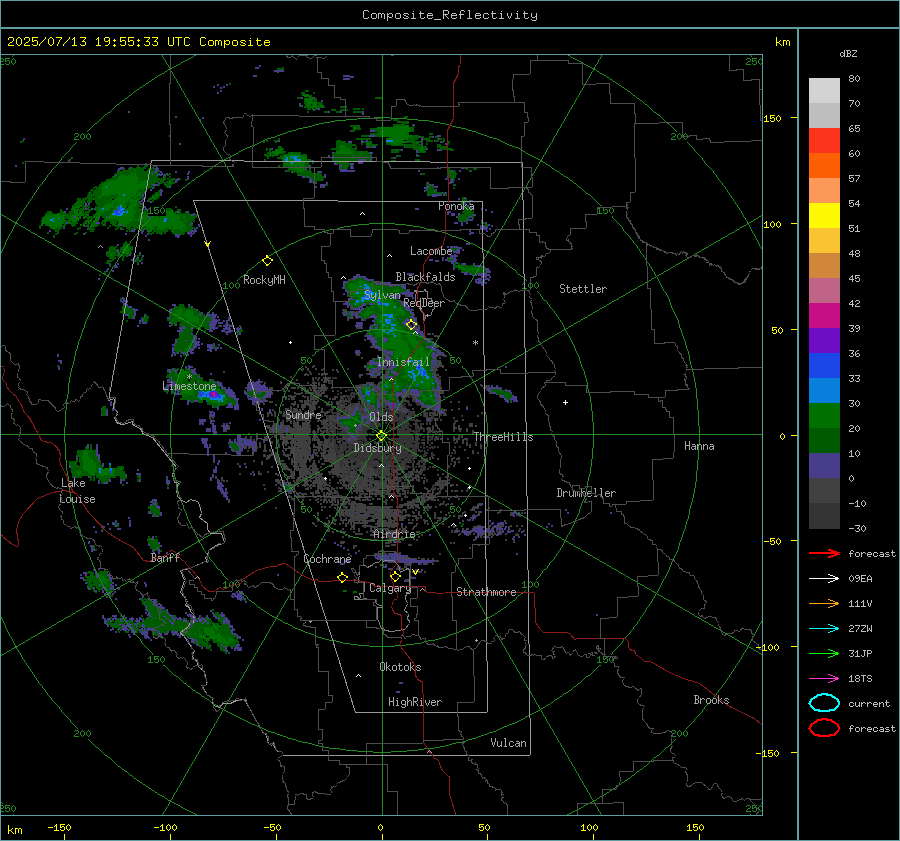This screenshot has width=900, height=841.
Task: Click the RedDeer label
Action: click(424, 303)
